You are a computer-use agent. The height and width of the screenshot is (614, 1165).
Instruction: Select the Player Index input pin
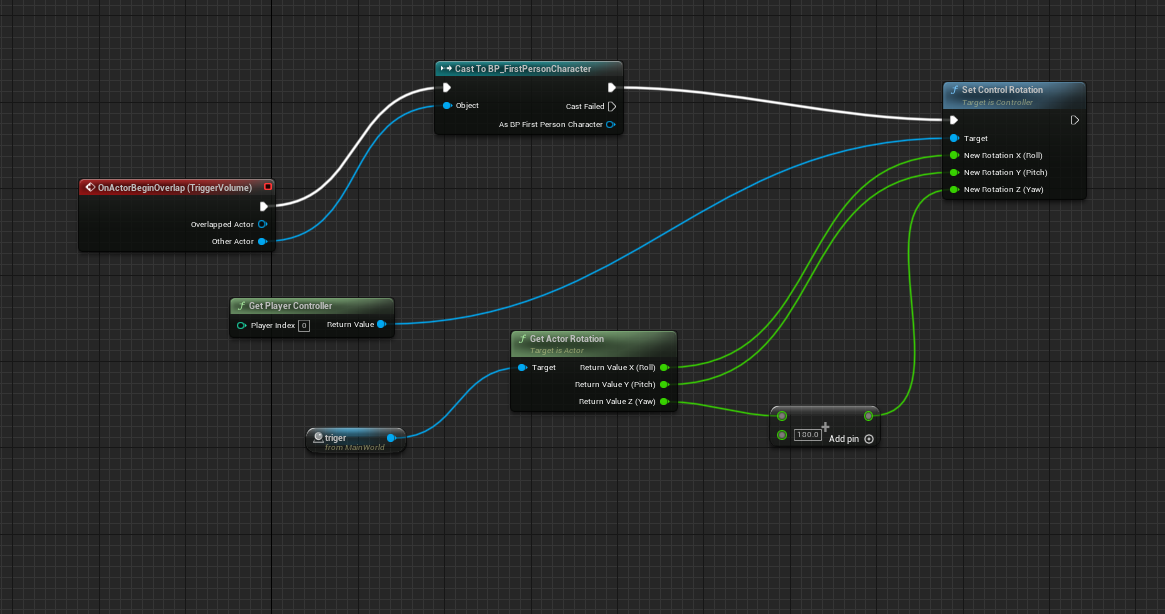click(x=241, y=326)
